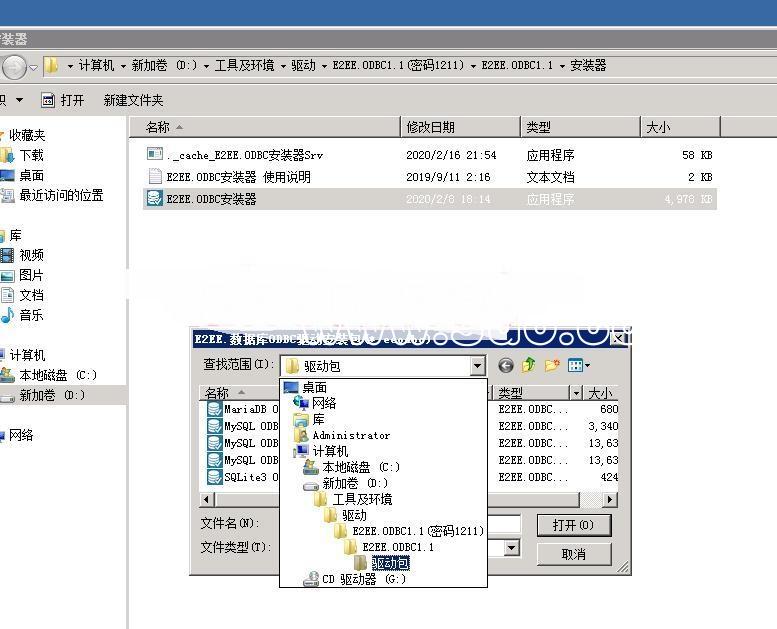Select the MariaDB driver file icon

[214, 409]
